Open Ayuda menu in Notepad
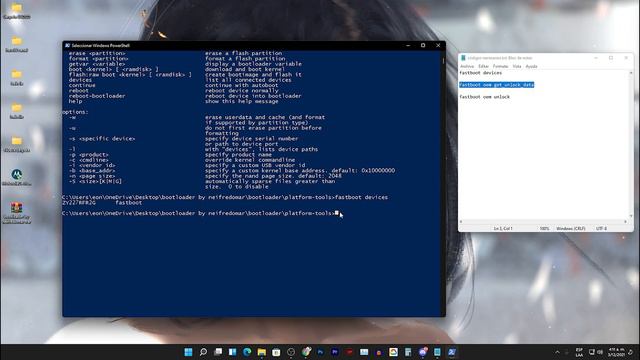 531,66
